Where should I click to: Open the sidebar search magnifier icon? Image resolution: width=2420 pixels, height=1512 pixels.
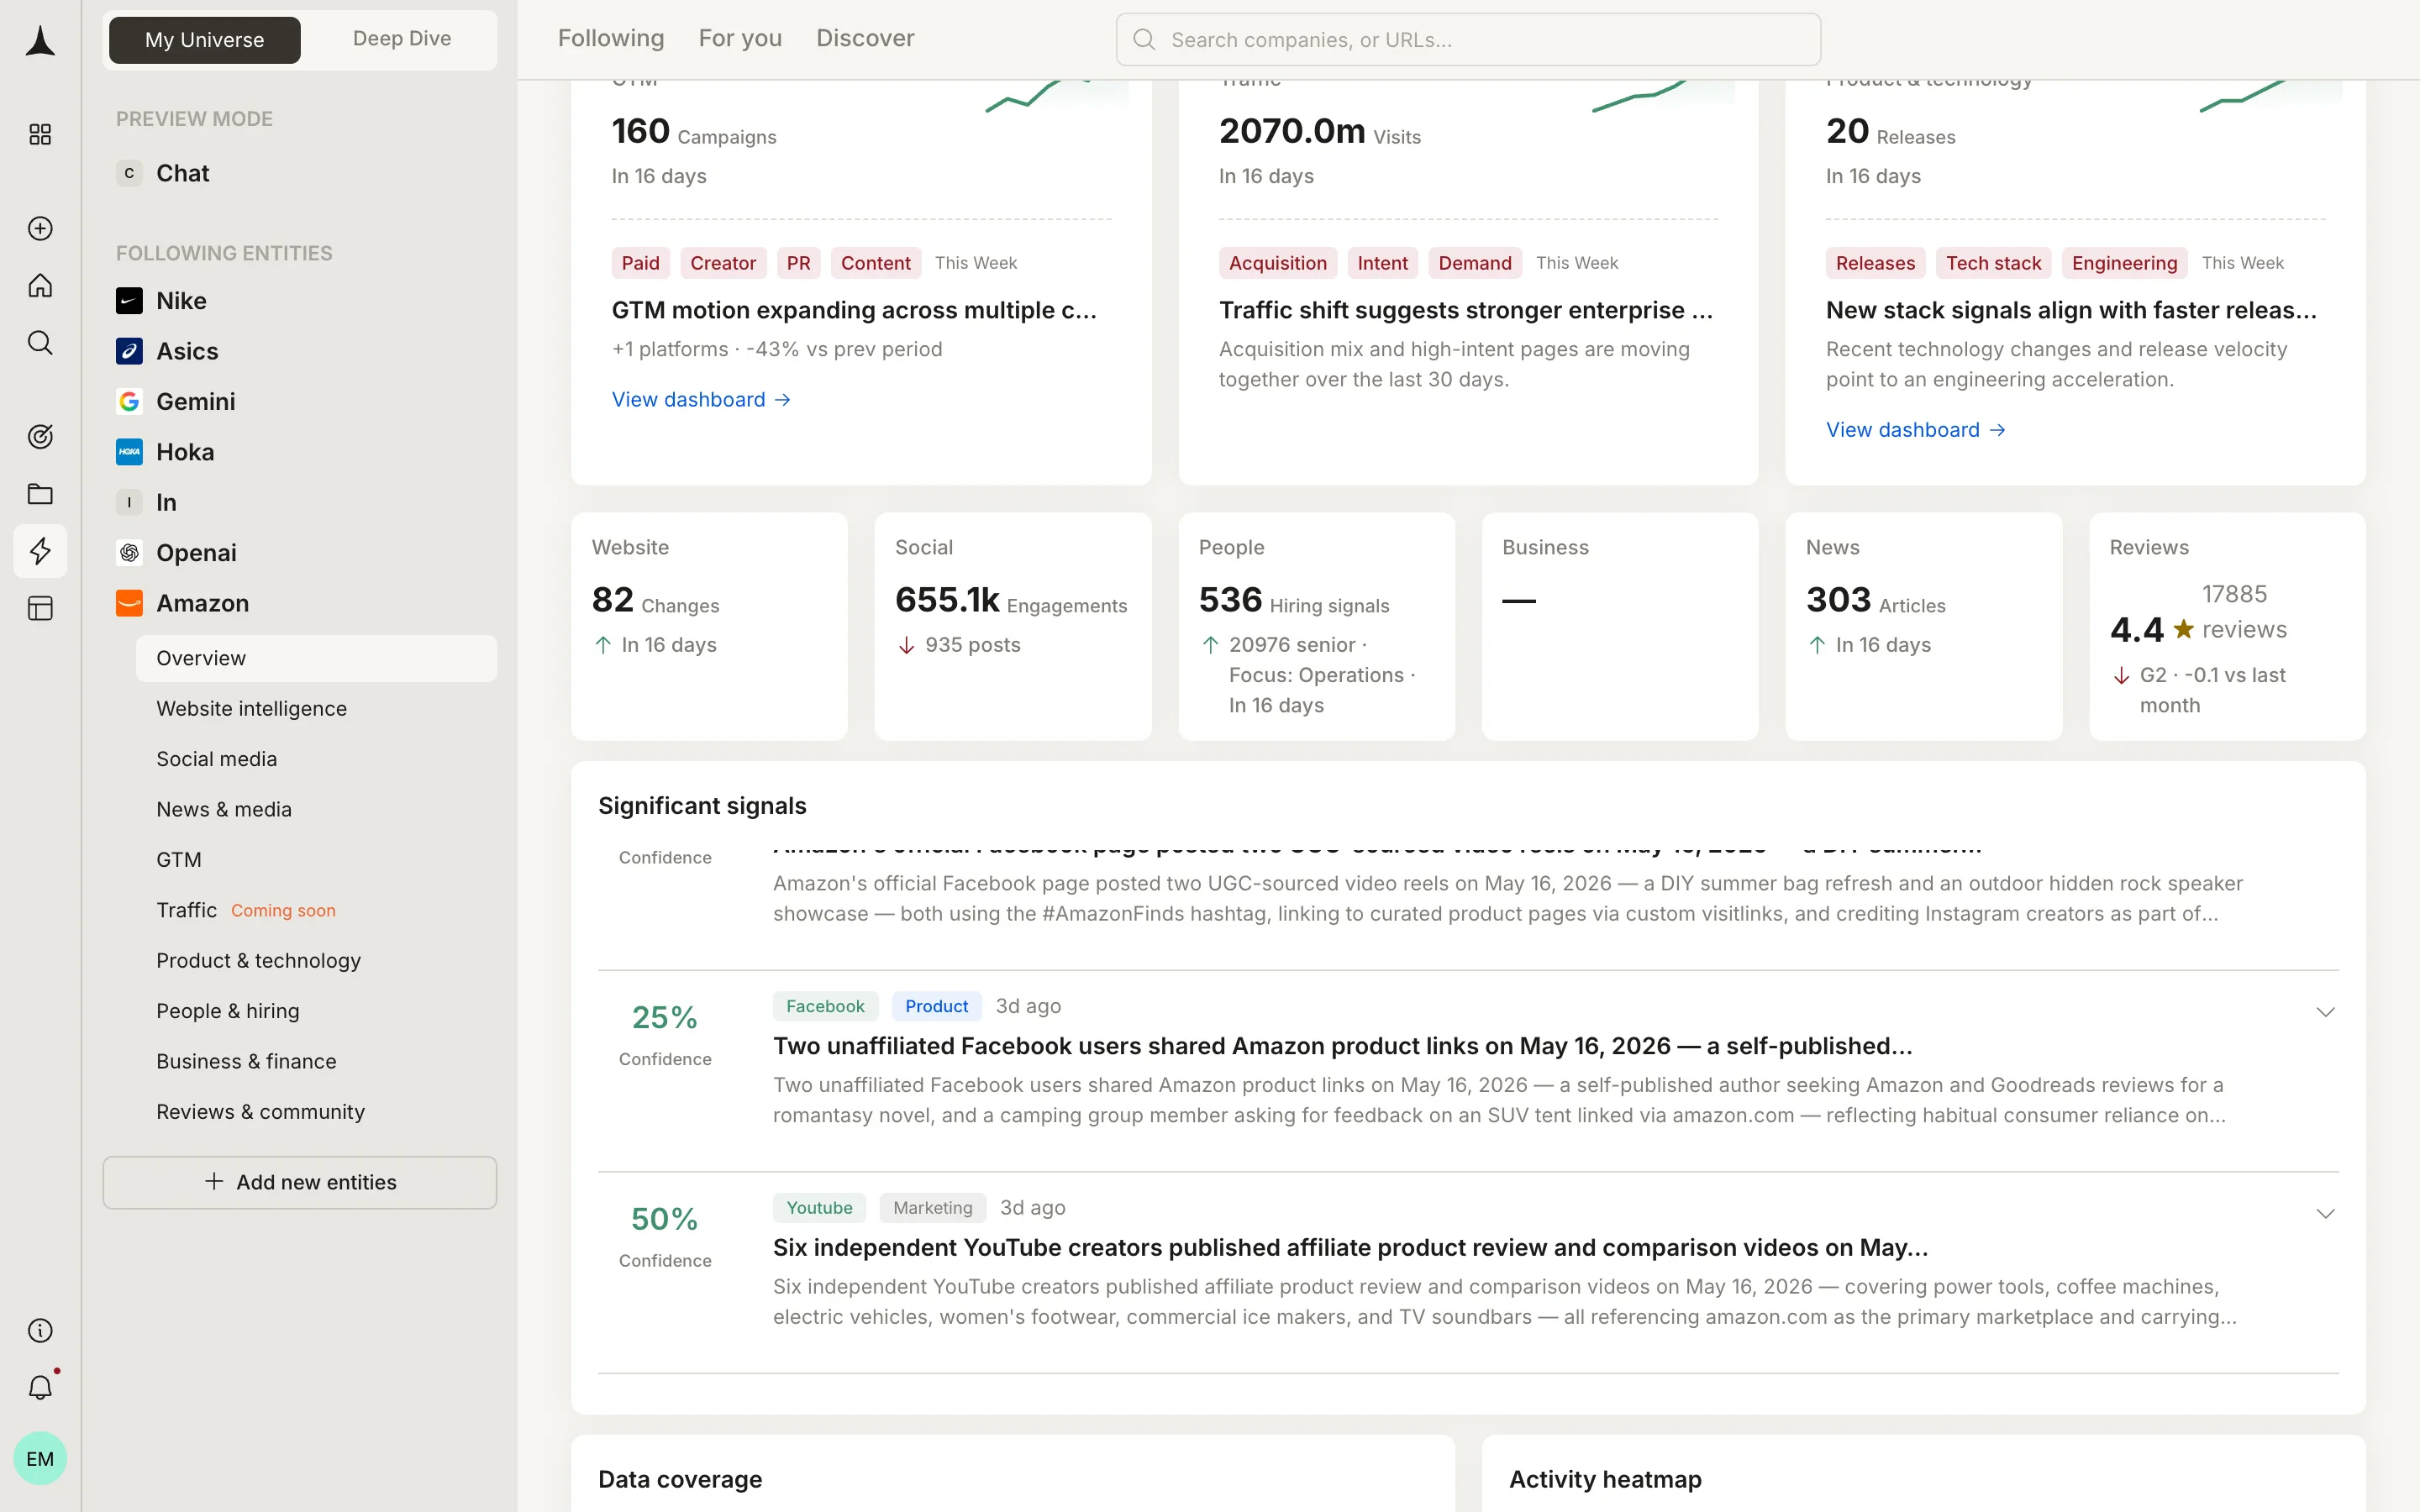tap(40, 343)
